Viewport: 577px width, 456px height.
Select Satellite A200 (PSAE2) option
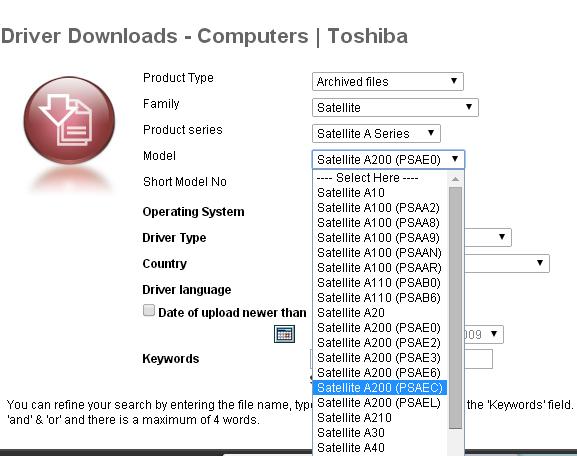(380, 343)
